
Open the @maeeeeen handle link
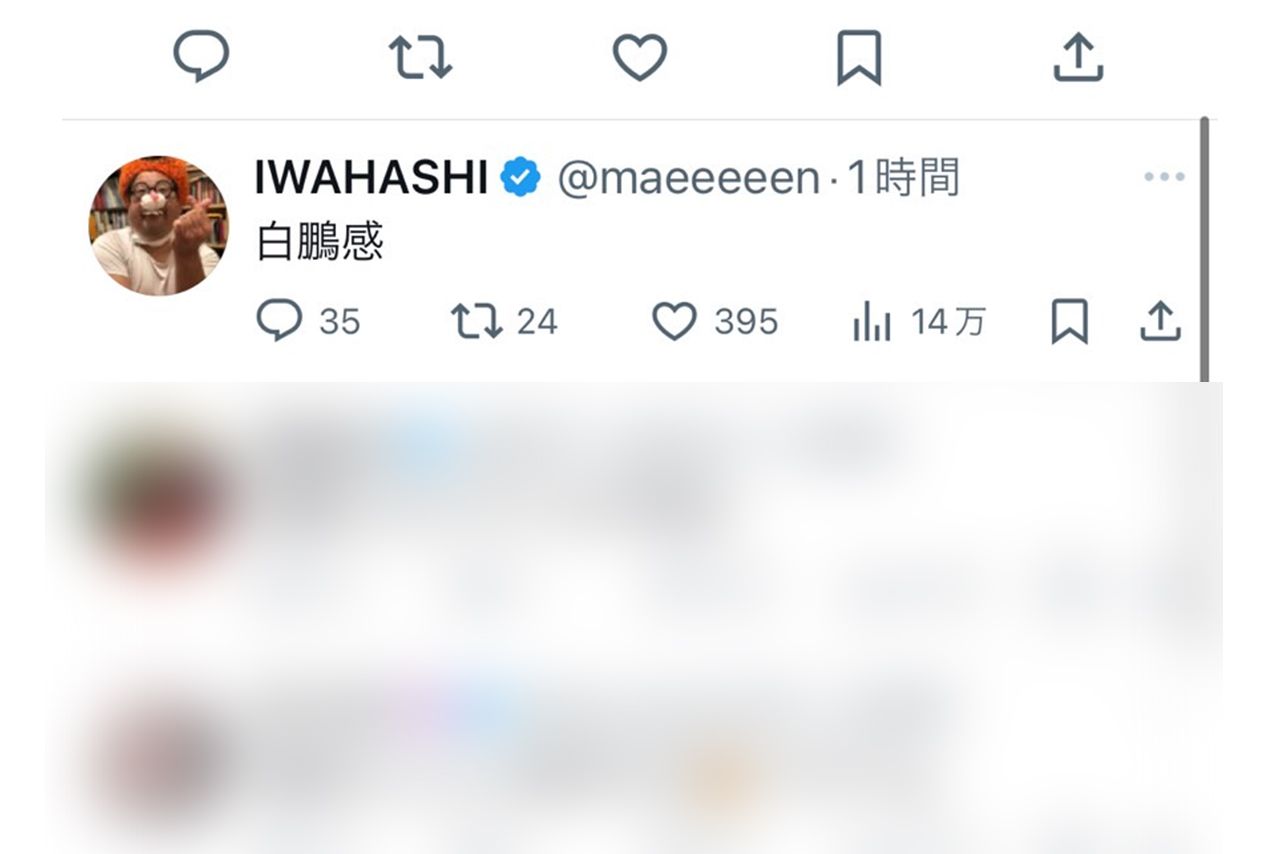[x=688, y=179]
